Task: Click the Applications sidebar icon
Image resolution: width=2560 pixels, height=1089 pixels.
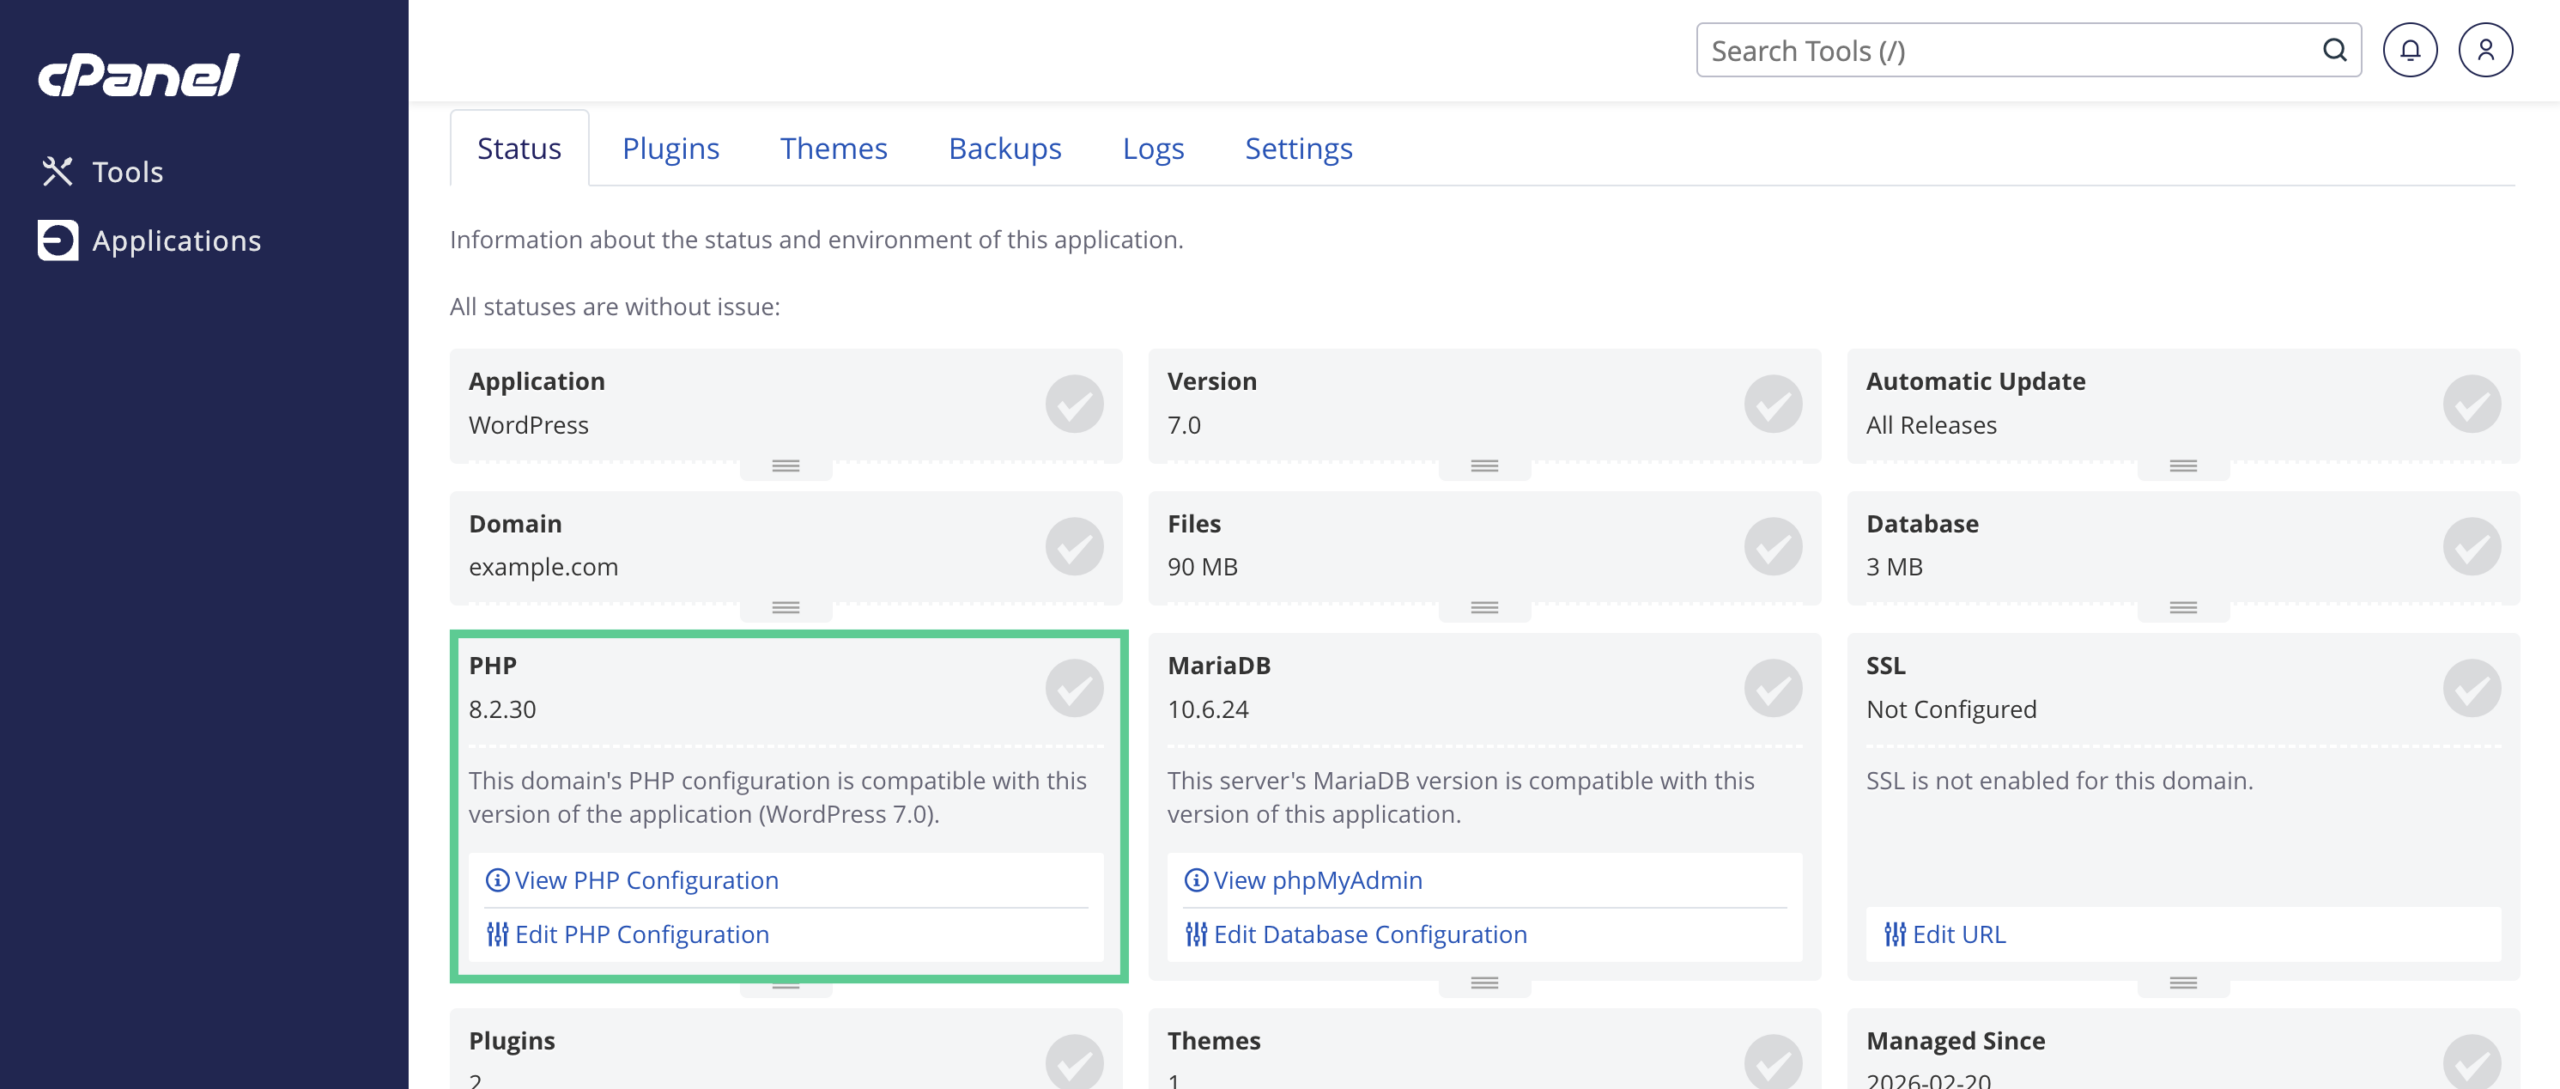Action: (58, 240)
